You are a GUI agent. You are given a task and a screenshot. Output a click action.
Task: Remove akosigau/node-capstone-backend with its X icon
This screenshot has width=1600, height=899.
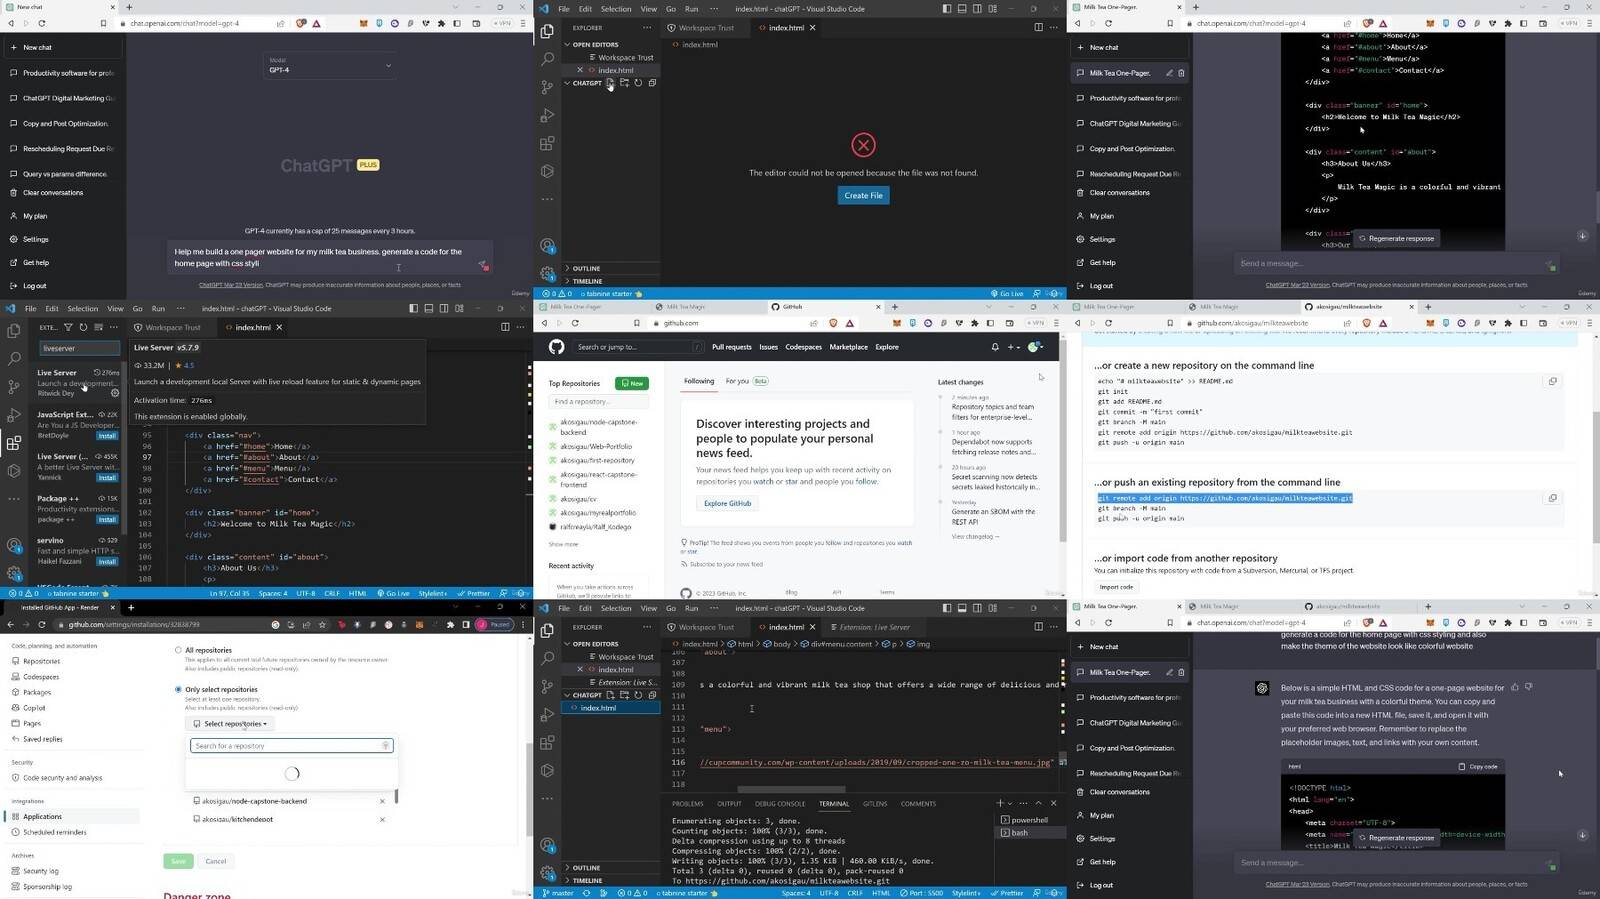pyautogui.click(x=382, y=801)
